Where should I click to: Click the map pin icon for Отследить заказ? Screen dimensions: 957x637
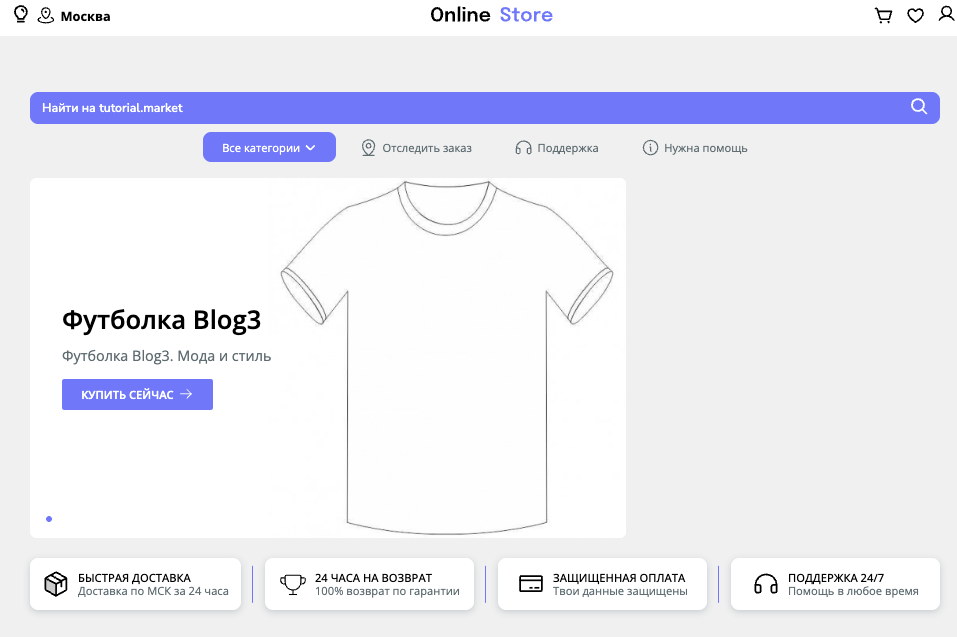[368, 148]
